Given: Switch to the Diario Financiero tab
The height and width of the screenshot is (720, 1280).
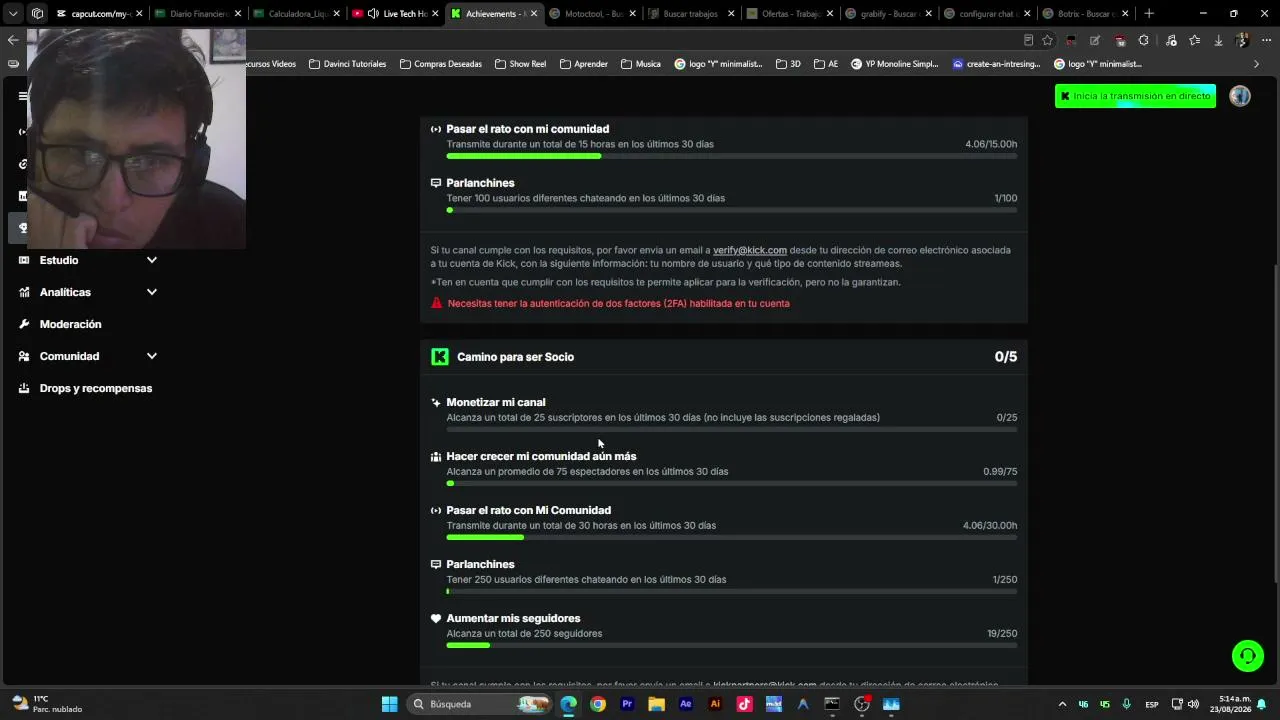Looking at the screenshot, I should [x=198, y=14].
